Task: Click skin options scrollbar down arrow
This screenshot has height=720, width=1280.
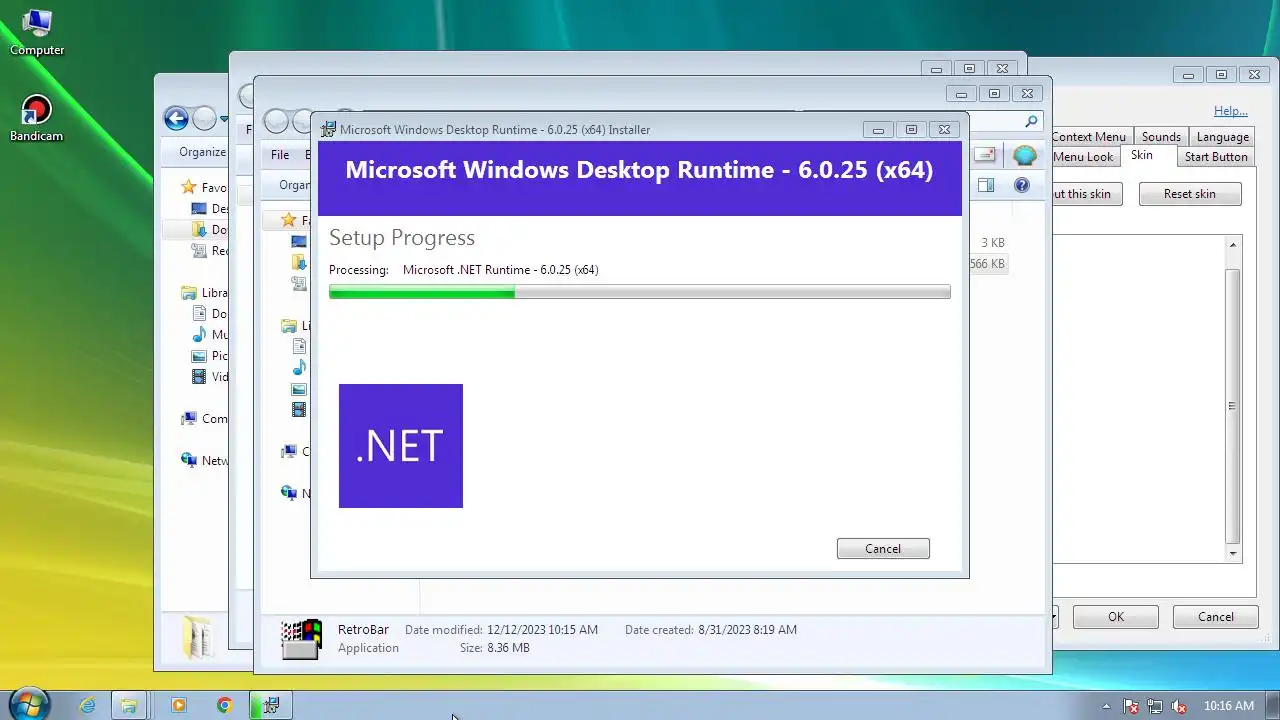Action: 1233,553
